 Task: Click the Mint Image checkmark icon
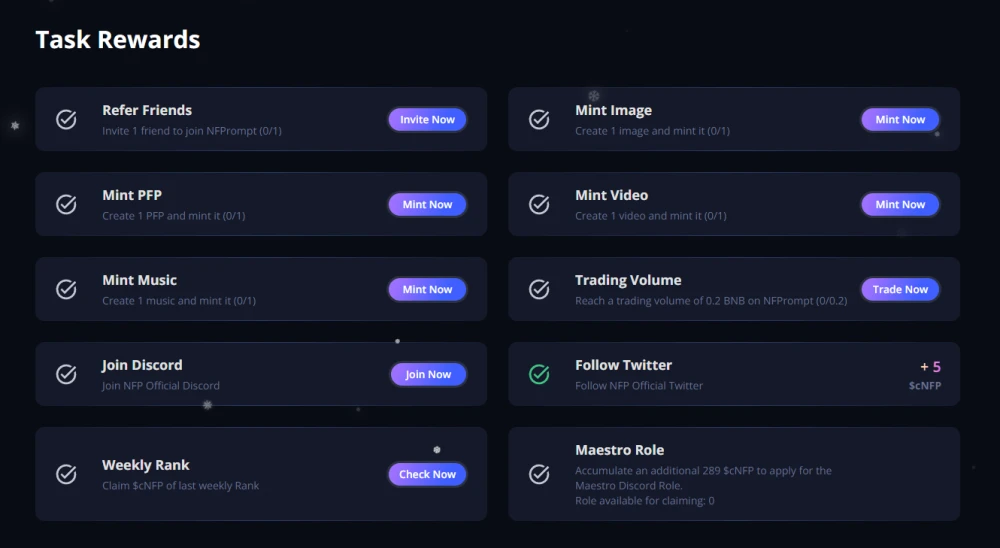click(x=539, y=119)
